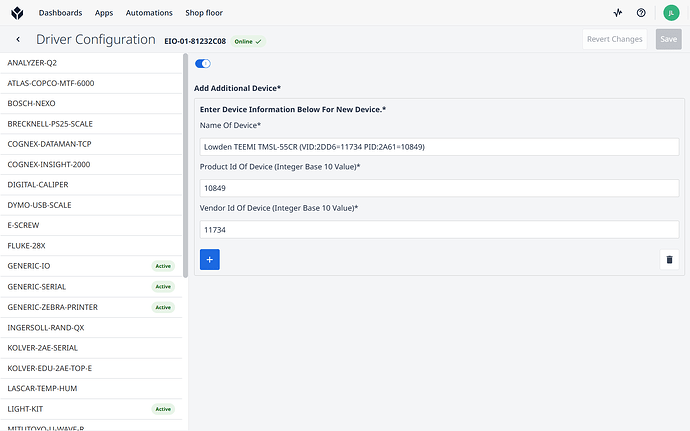Select the KOLVER-EDU-2AE-TOP-E driver
The width and height of the screenshot is (690, 431).
coord(91,368)
